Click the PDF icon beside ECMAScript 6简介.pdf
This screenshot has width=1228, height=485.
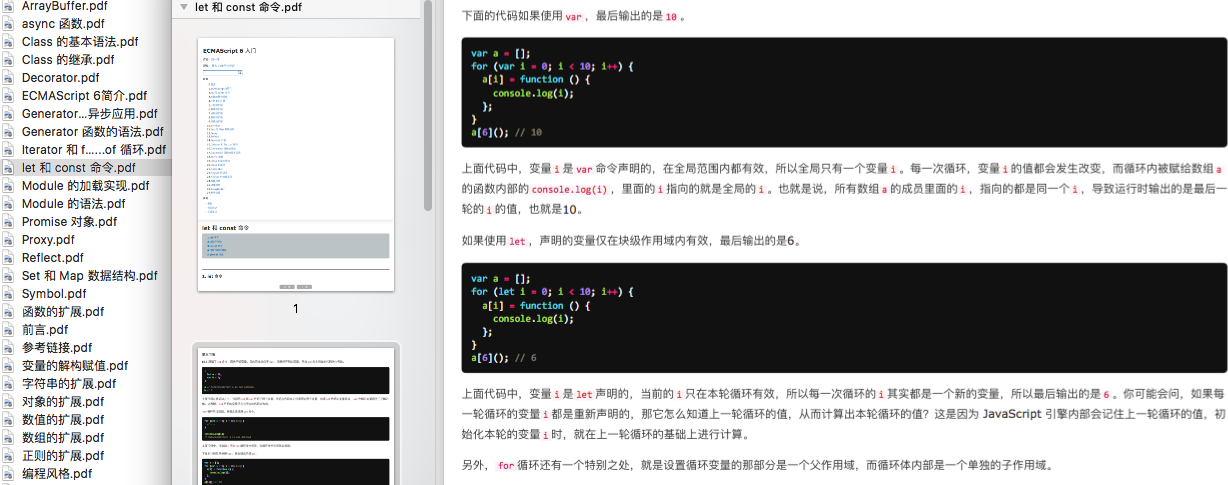click(x=9, y=95)
